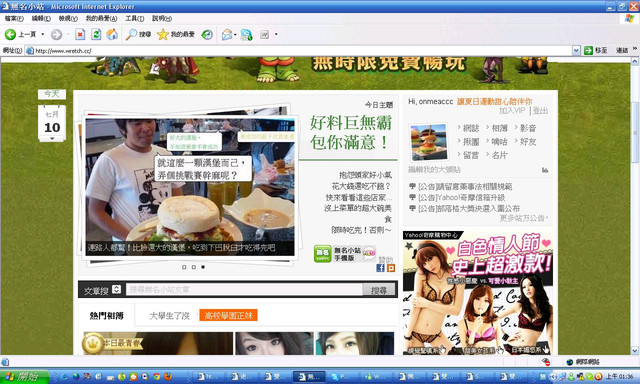The image size is (640, 384).
Task: Share via the Facebook icon
Action: pos(380,268)
